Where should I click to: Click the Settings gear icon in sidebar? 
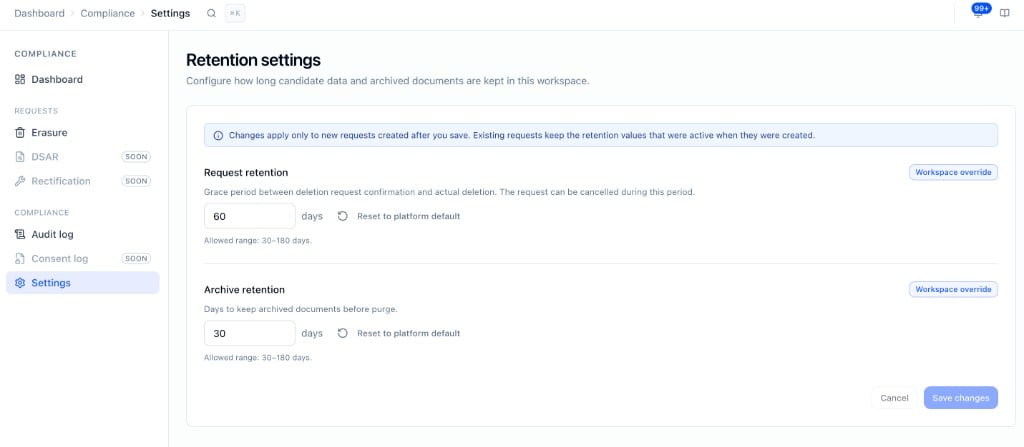point(20,283)
